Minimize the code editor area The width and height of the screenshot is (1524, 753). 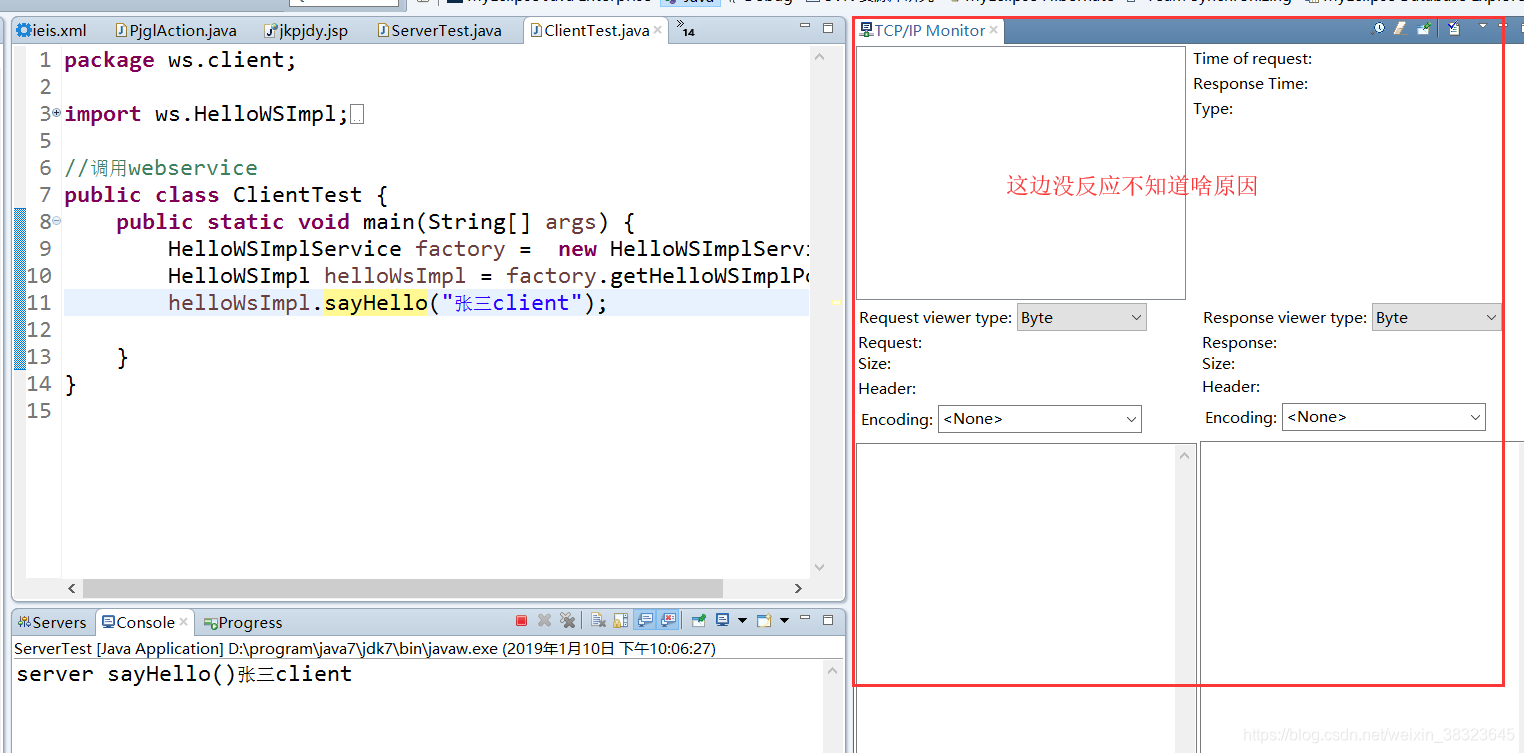[x=805, y=28]
